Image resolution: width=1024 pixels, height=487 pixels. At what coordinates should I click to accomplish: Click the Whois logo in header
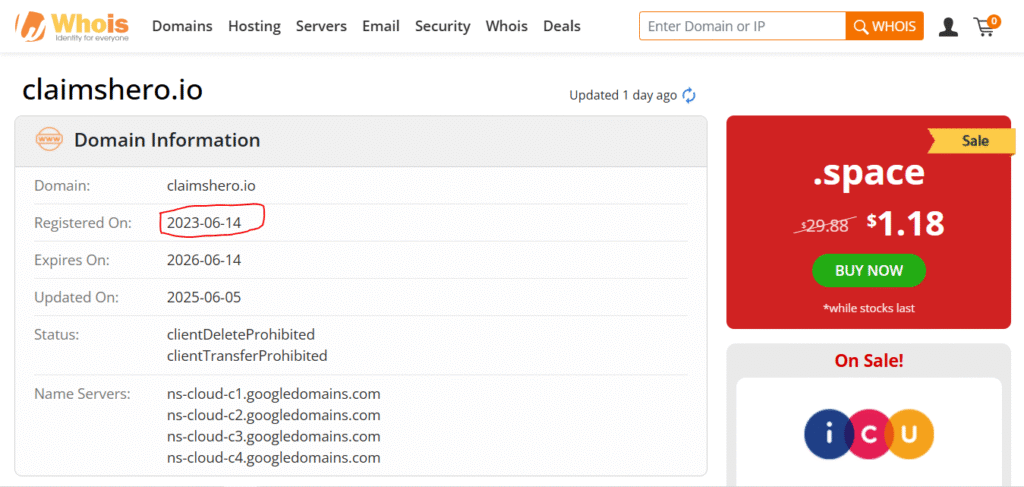pos(72,26)
